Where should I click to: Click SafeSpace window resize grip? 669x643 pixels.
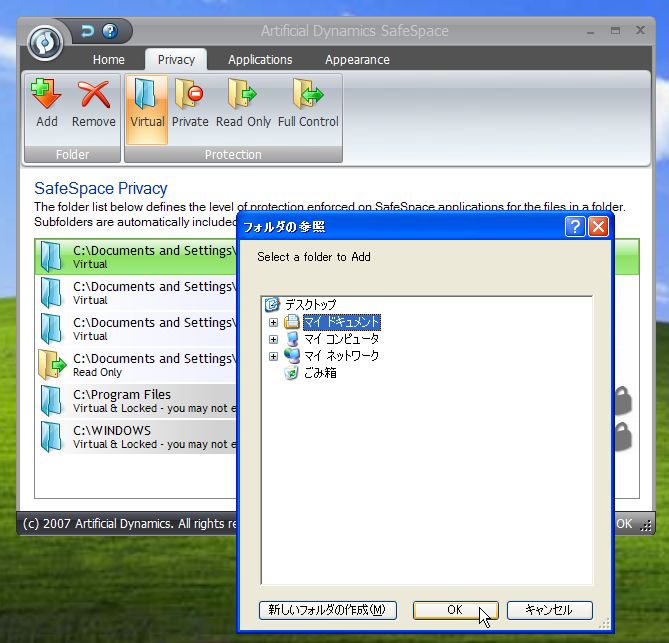[x=646, y=526]
